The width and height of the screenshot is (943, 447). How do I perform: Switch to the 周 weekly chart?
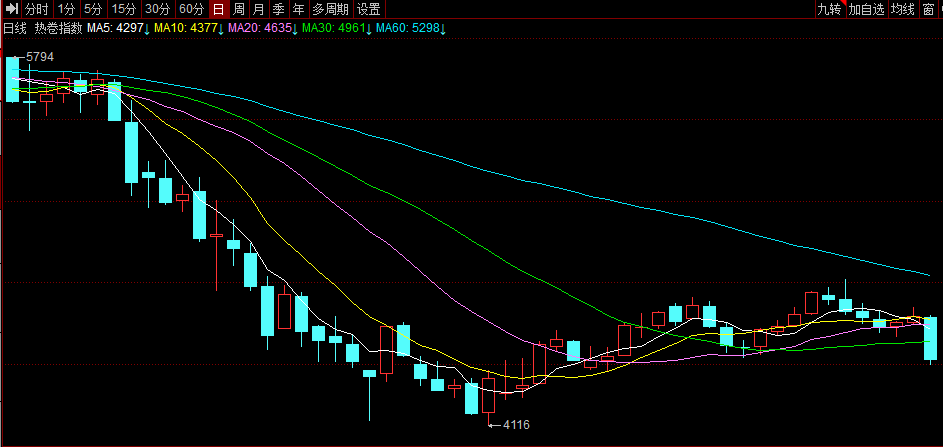click(x=239, y=8)
